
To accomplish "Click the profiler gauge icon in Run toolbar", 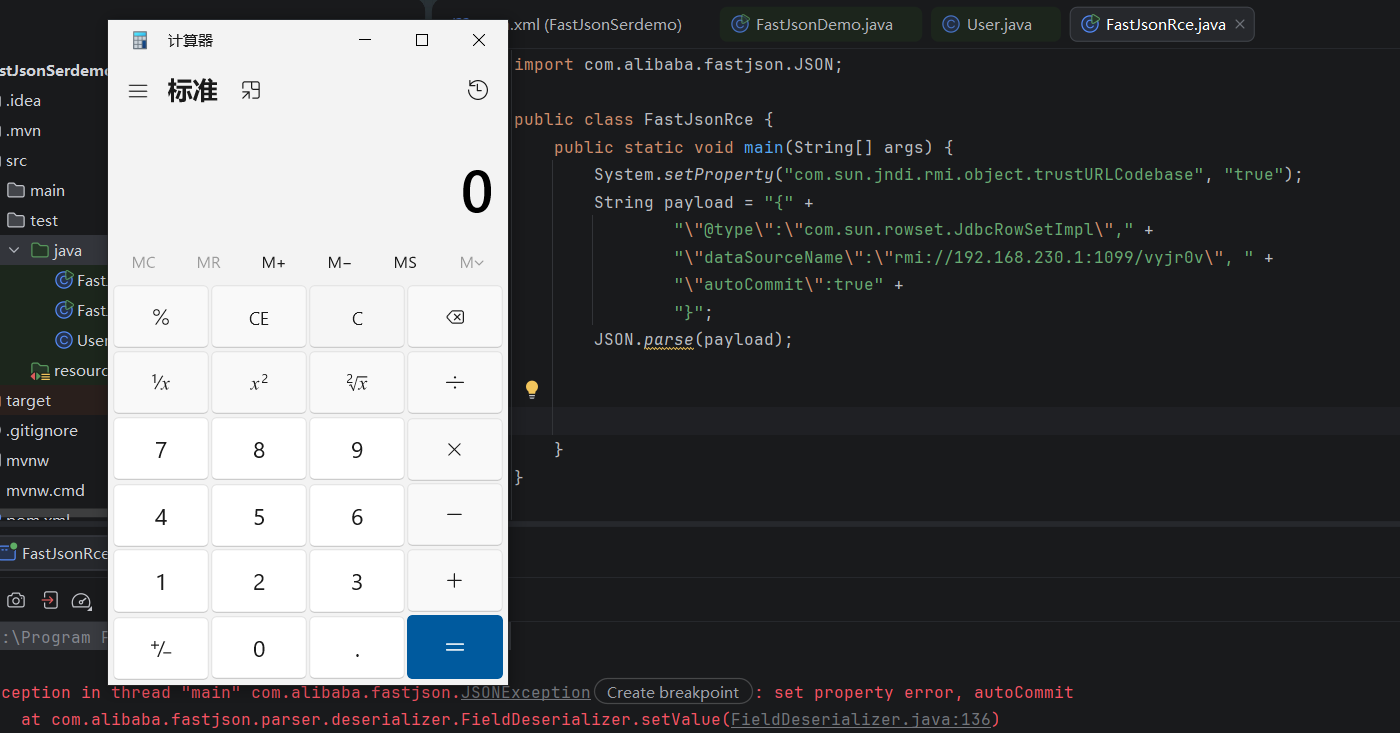I will [82, 600].
